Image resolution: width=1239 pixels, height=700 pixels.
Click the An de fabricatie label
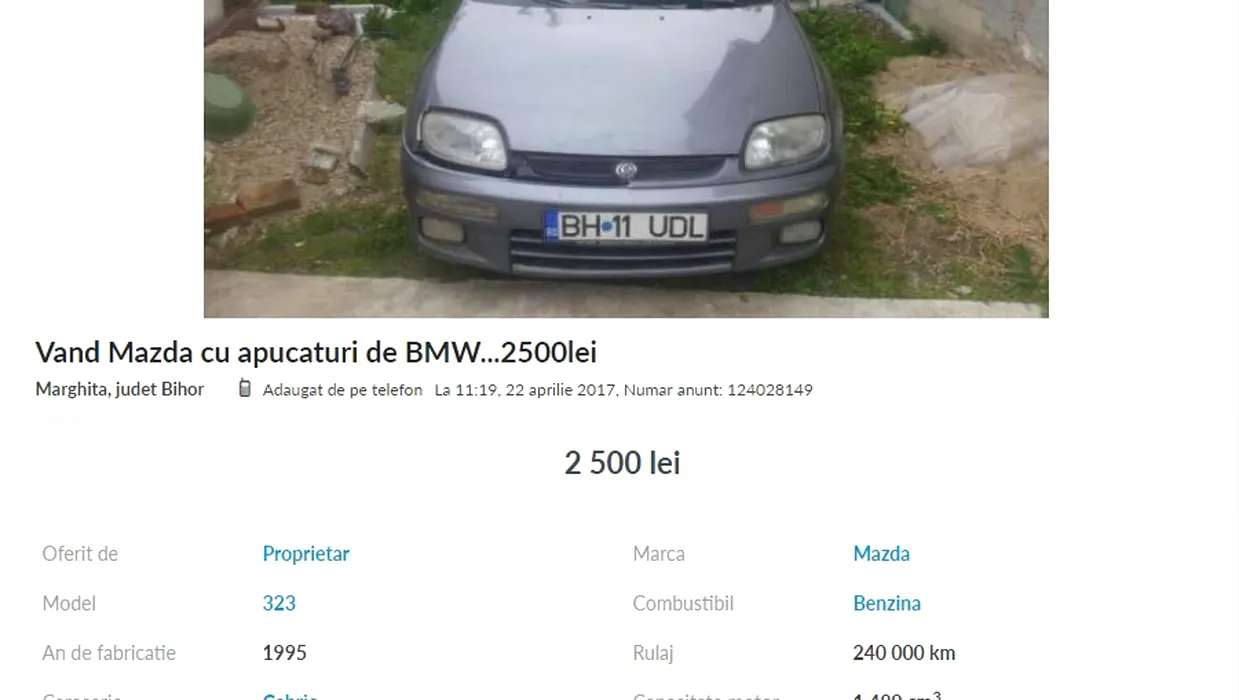click(109, 653)
